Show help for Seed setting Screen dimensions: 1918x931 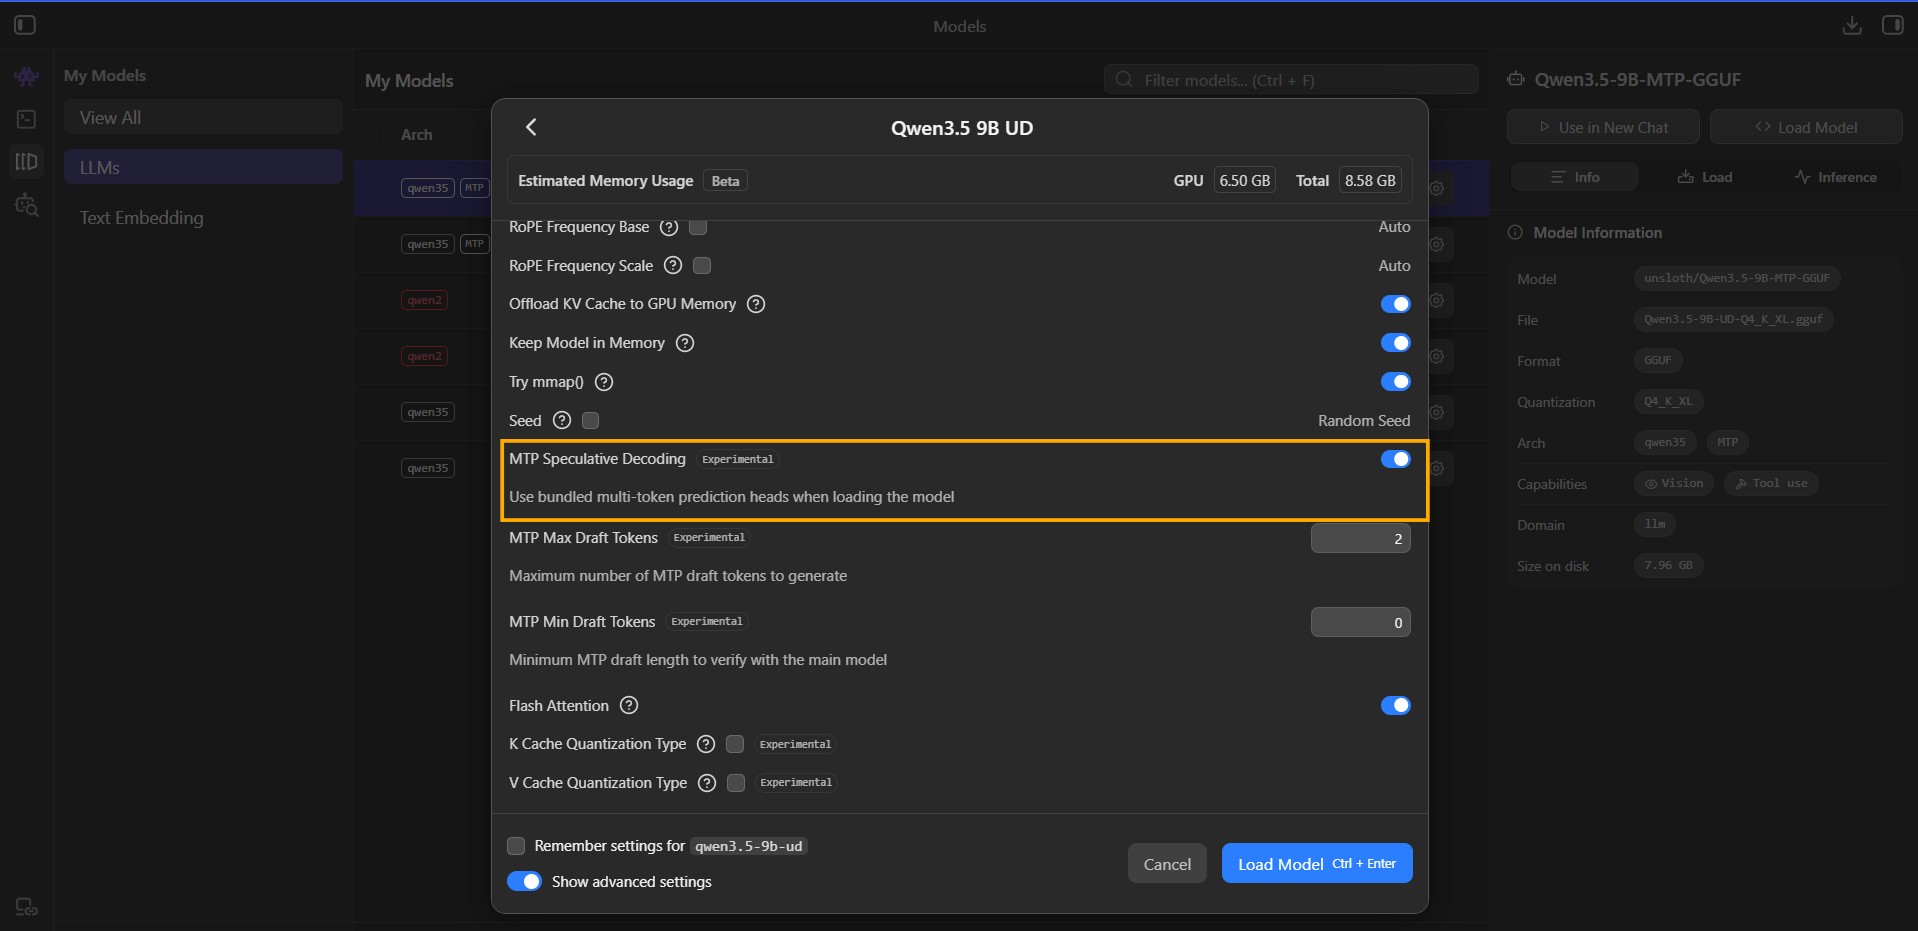pos(562,420)
